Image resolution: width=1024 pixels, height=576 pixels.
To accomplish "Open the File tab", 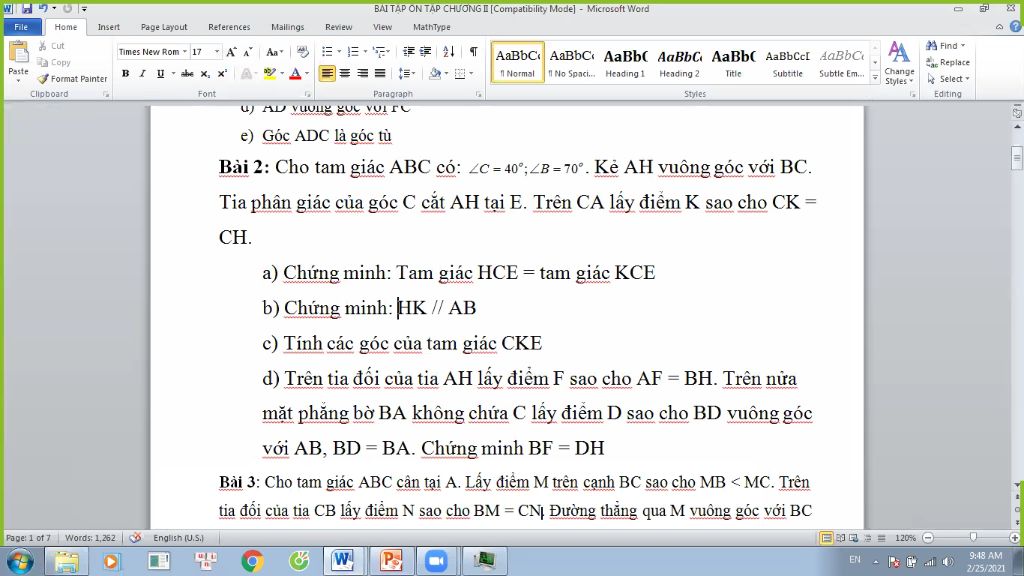I will 22,27.
